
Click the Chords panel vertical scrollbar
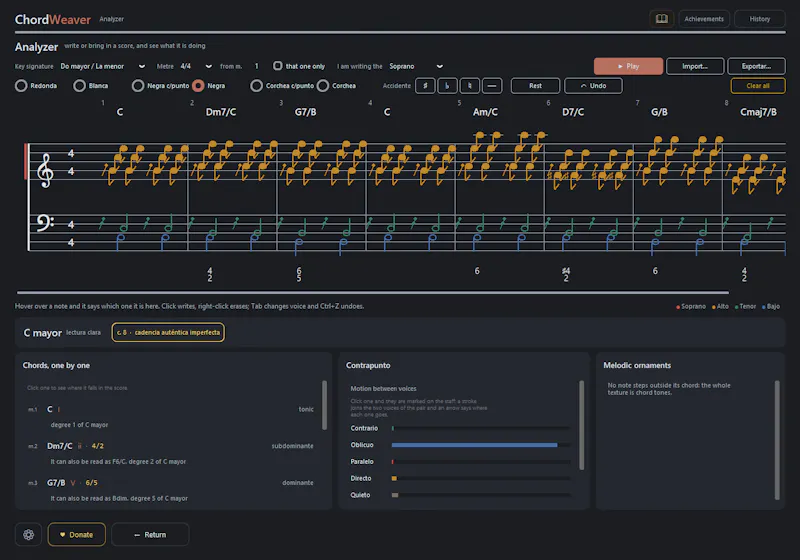pyautogui.click(x=324, y=405)
